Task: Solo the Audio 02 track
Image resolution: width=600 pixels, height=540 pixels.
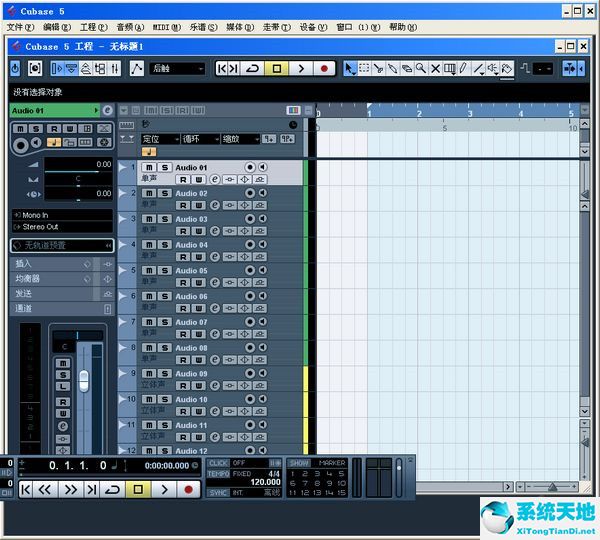Action: click(165, 193)
